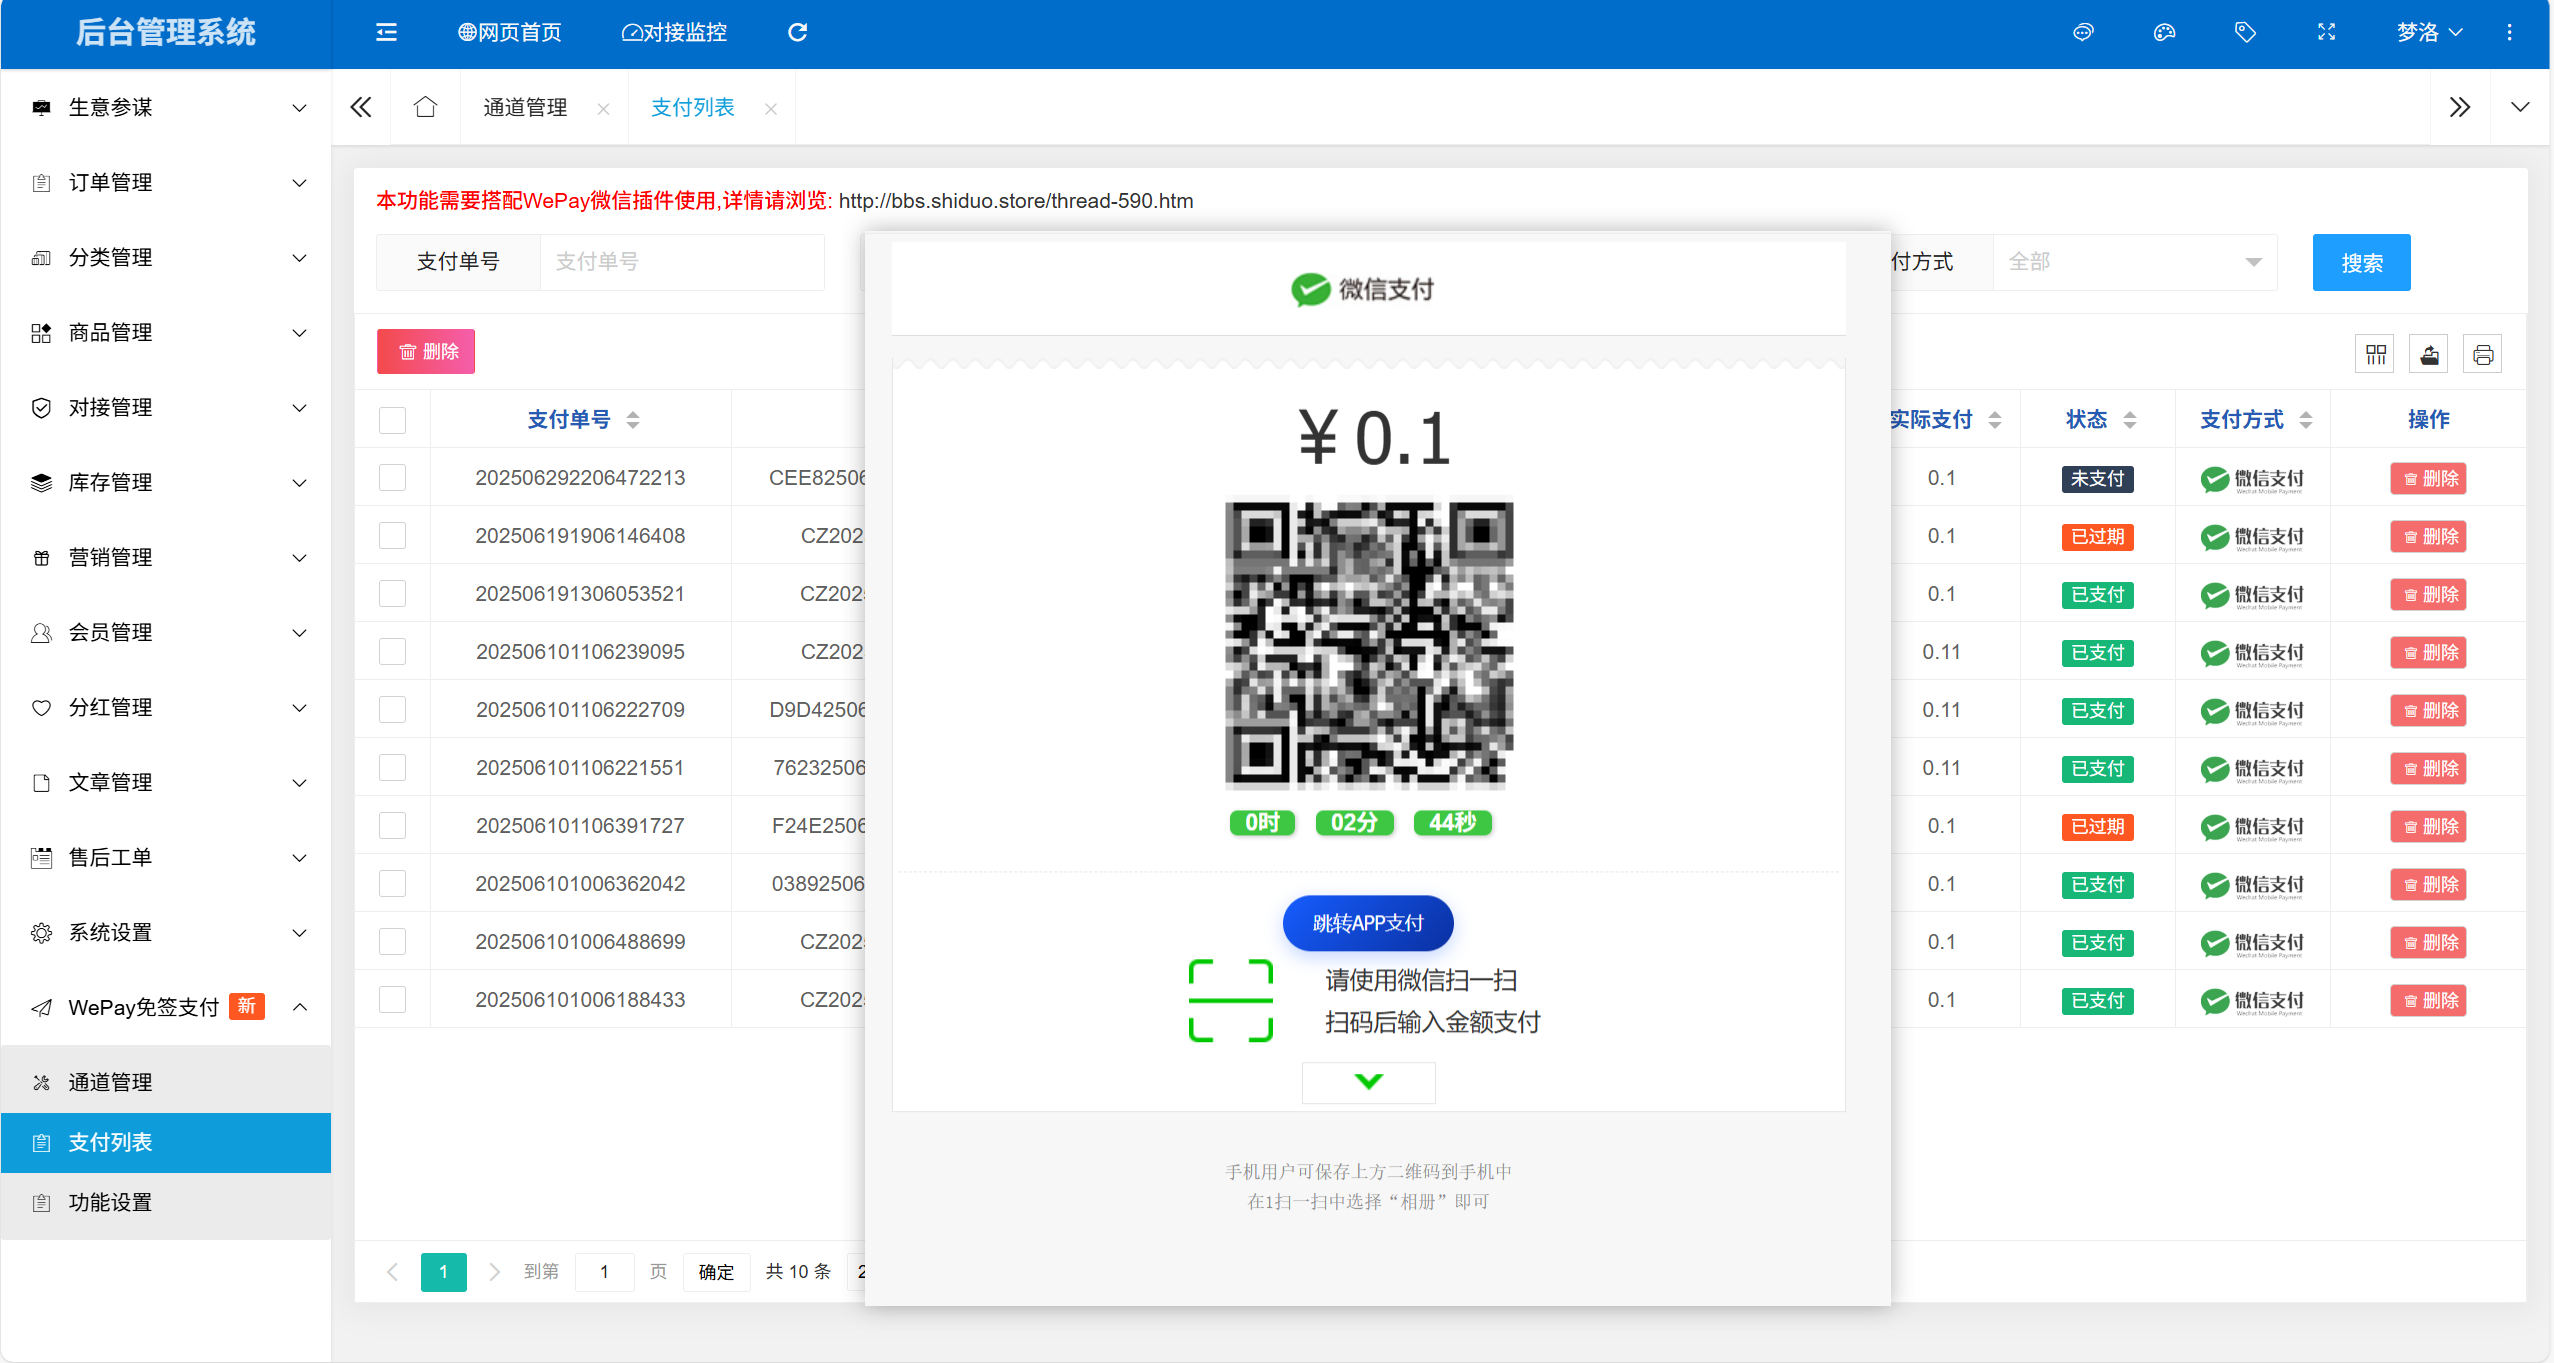Open the 全部 payment method dropdown
The image size is (2554, 1363).
2134,262
